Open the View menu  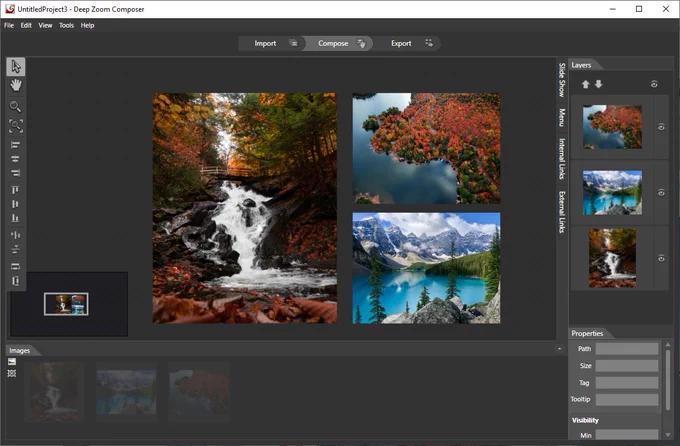45,25
